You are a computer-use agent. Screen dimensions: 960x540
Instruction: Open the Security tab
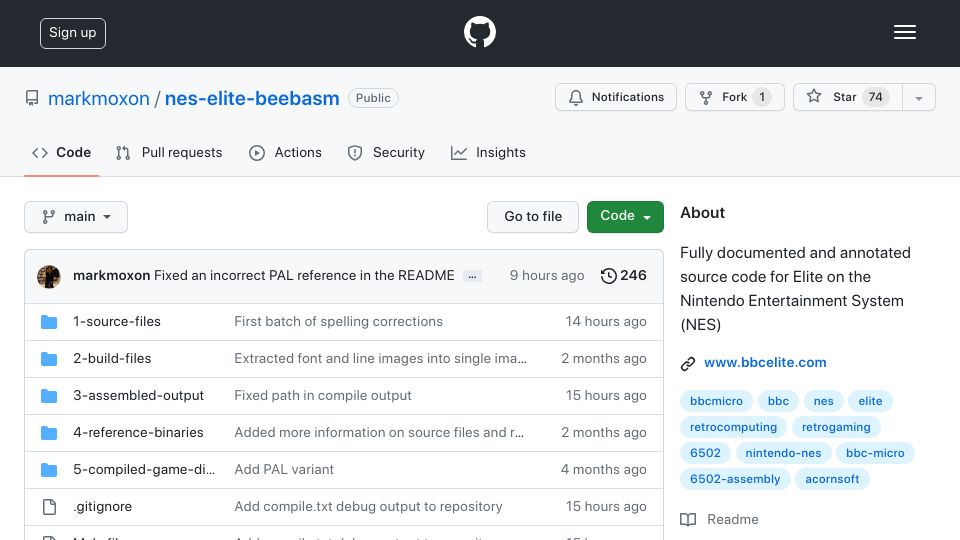(x=386, y=152)
